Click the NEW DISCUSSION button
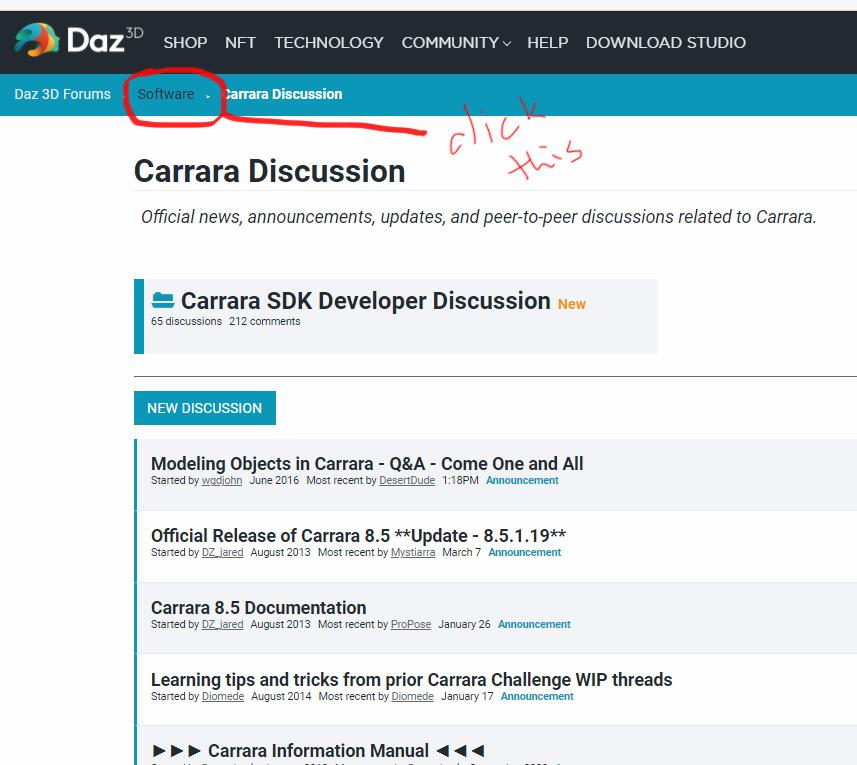Screen dimensions: 857x765 (x=204, y=408)
